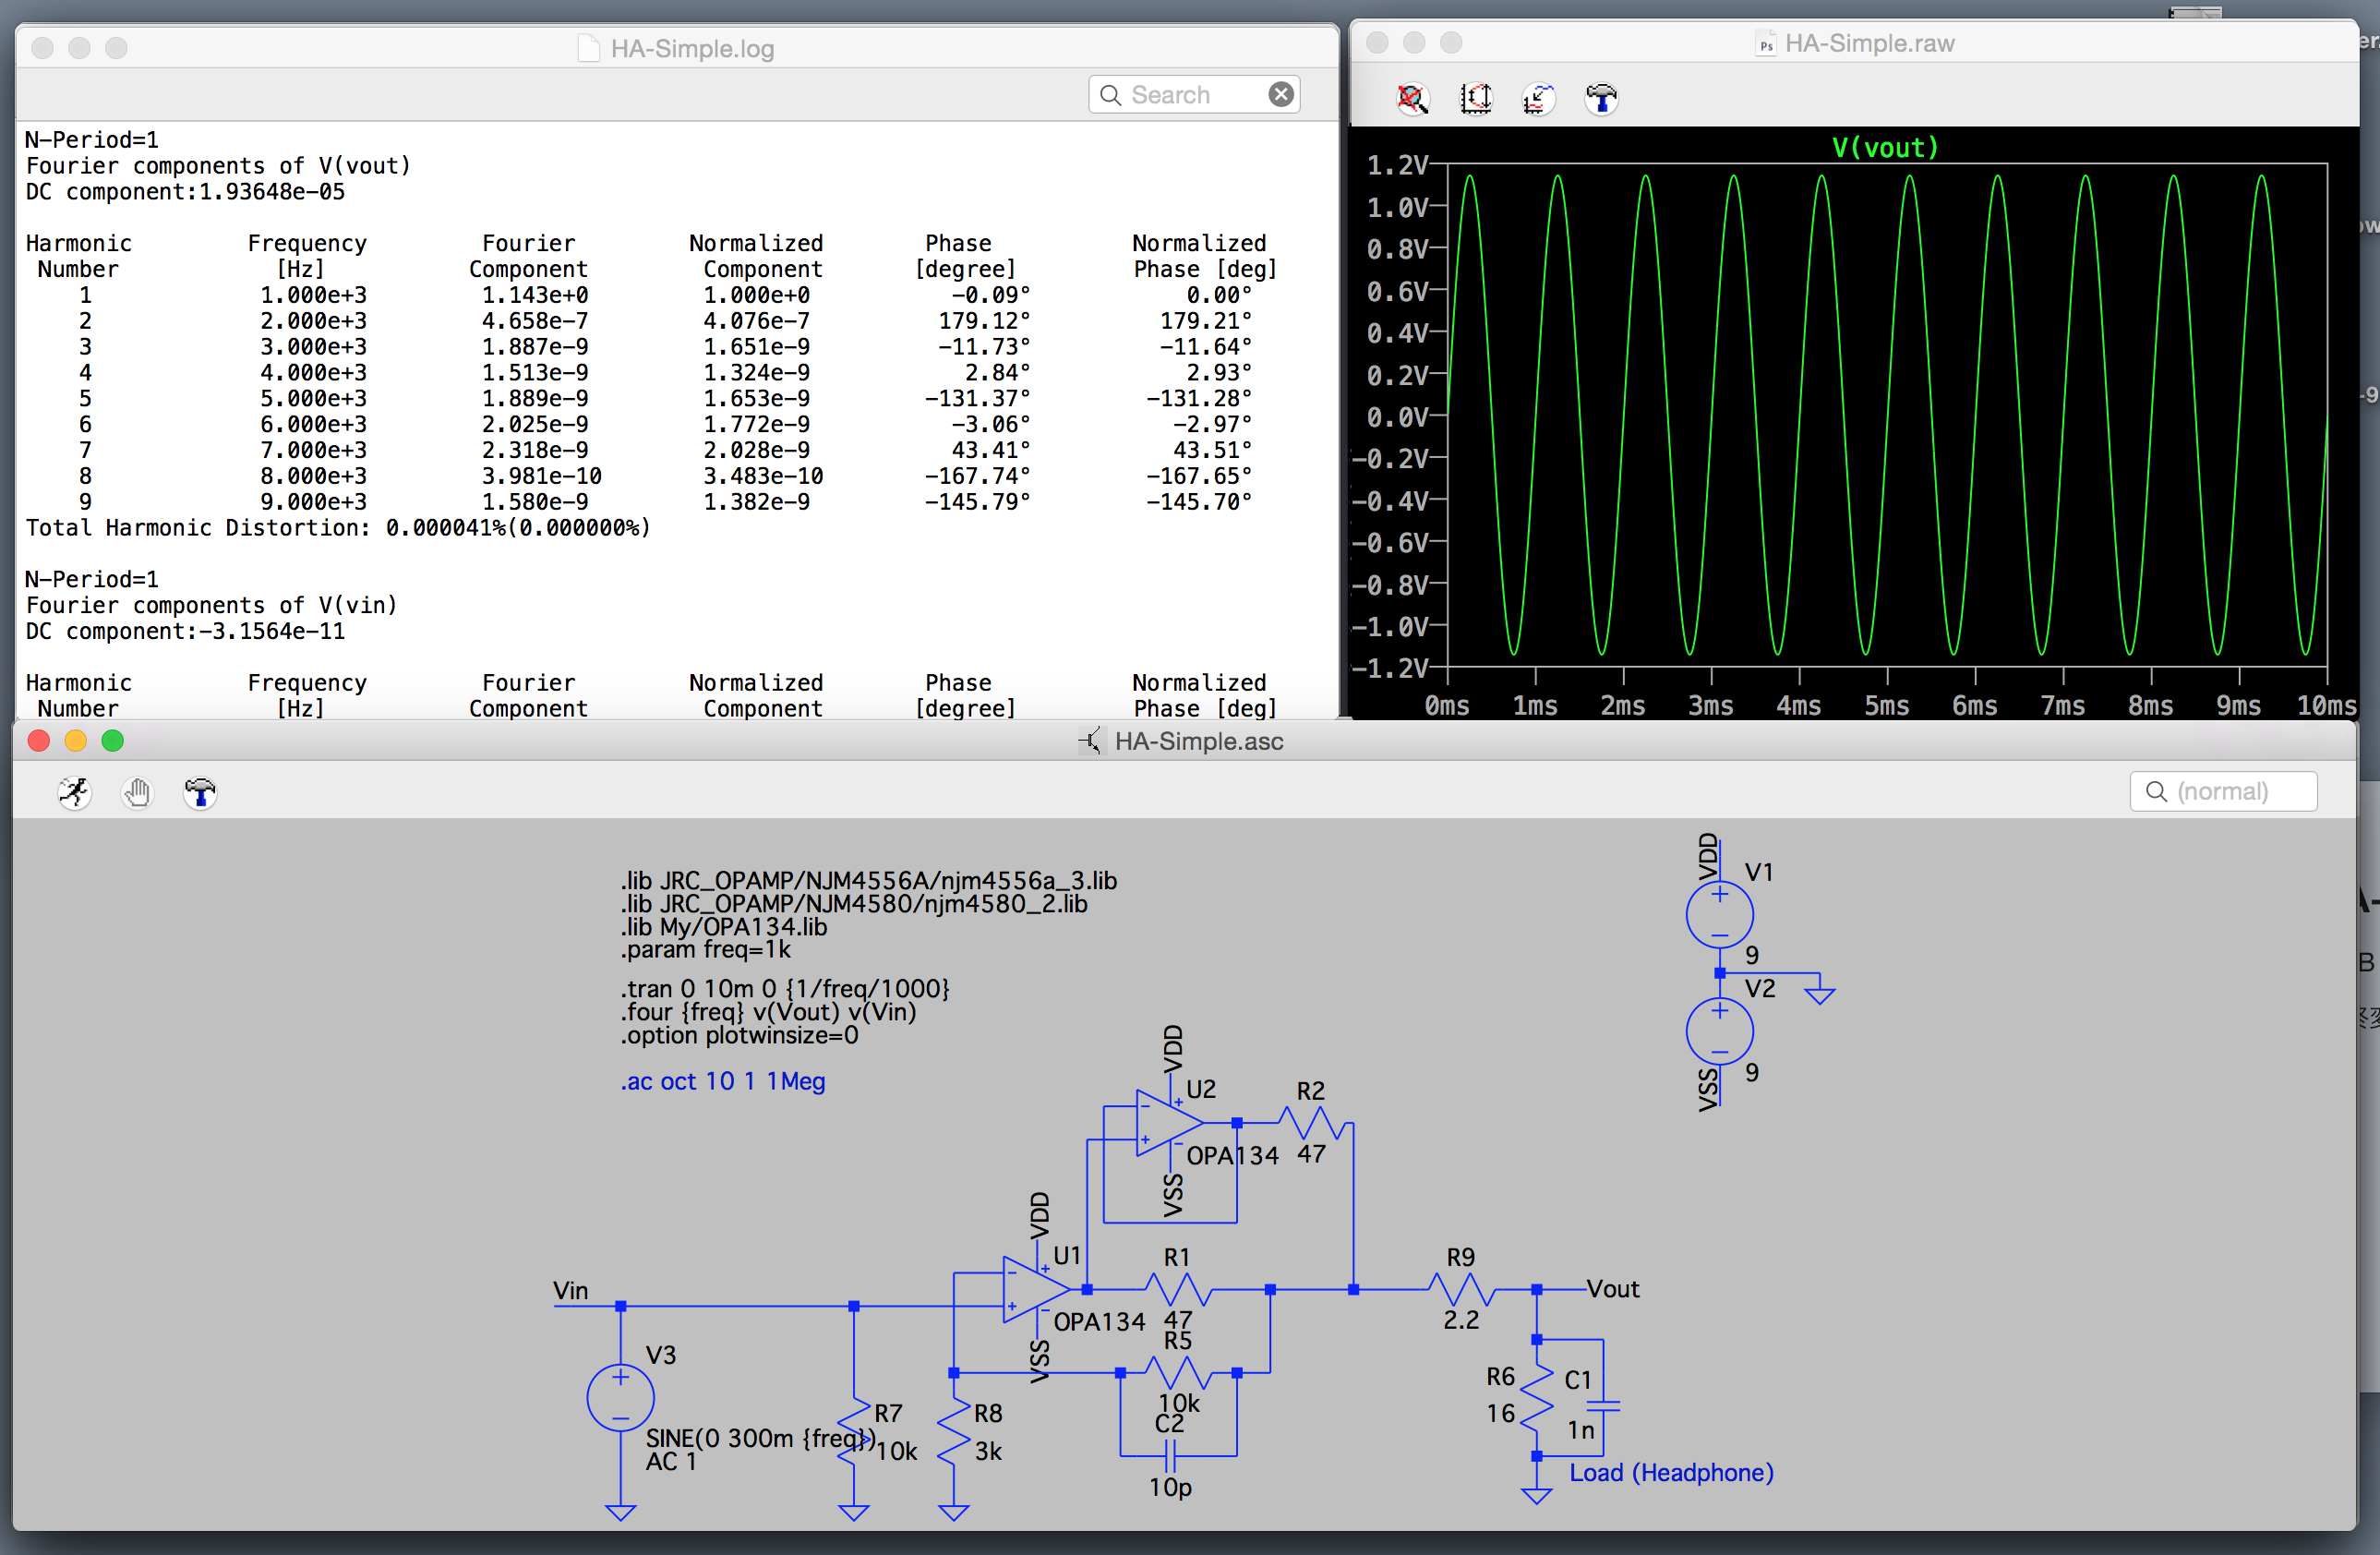The image size is (2380, 1555).
Task: Open schematic Control Panel hammer icon
Action: pos(200,793)
